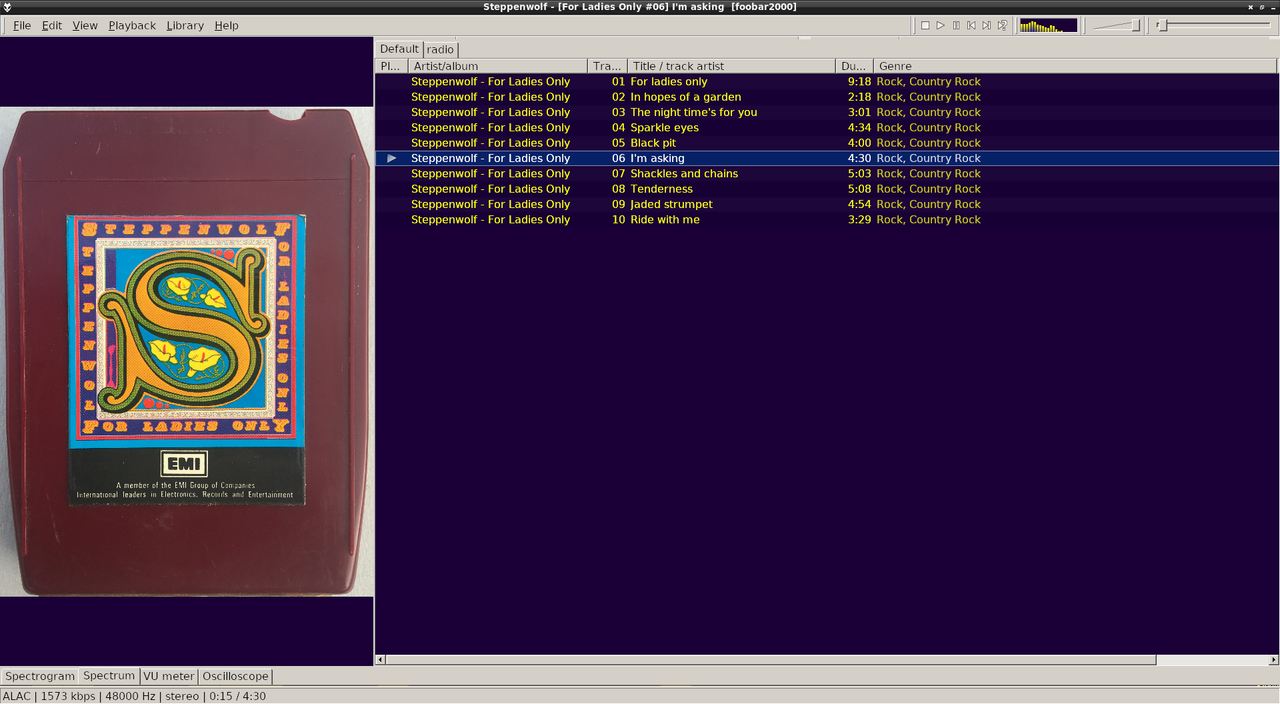Select track 02 In hopes of a garden
This screenshot has width=1280, height=704.
827,97
